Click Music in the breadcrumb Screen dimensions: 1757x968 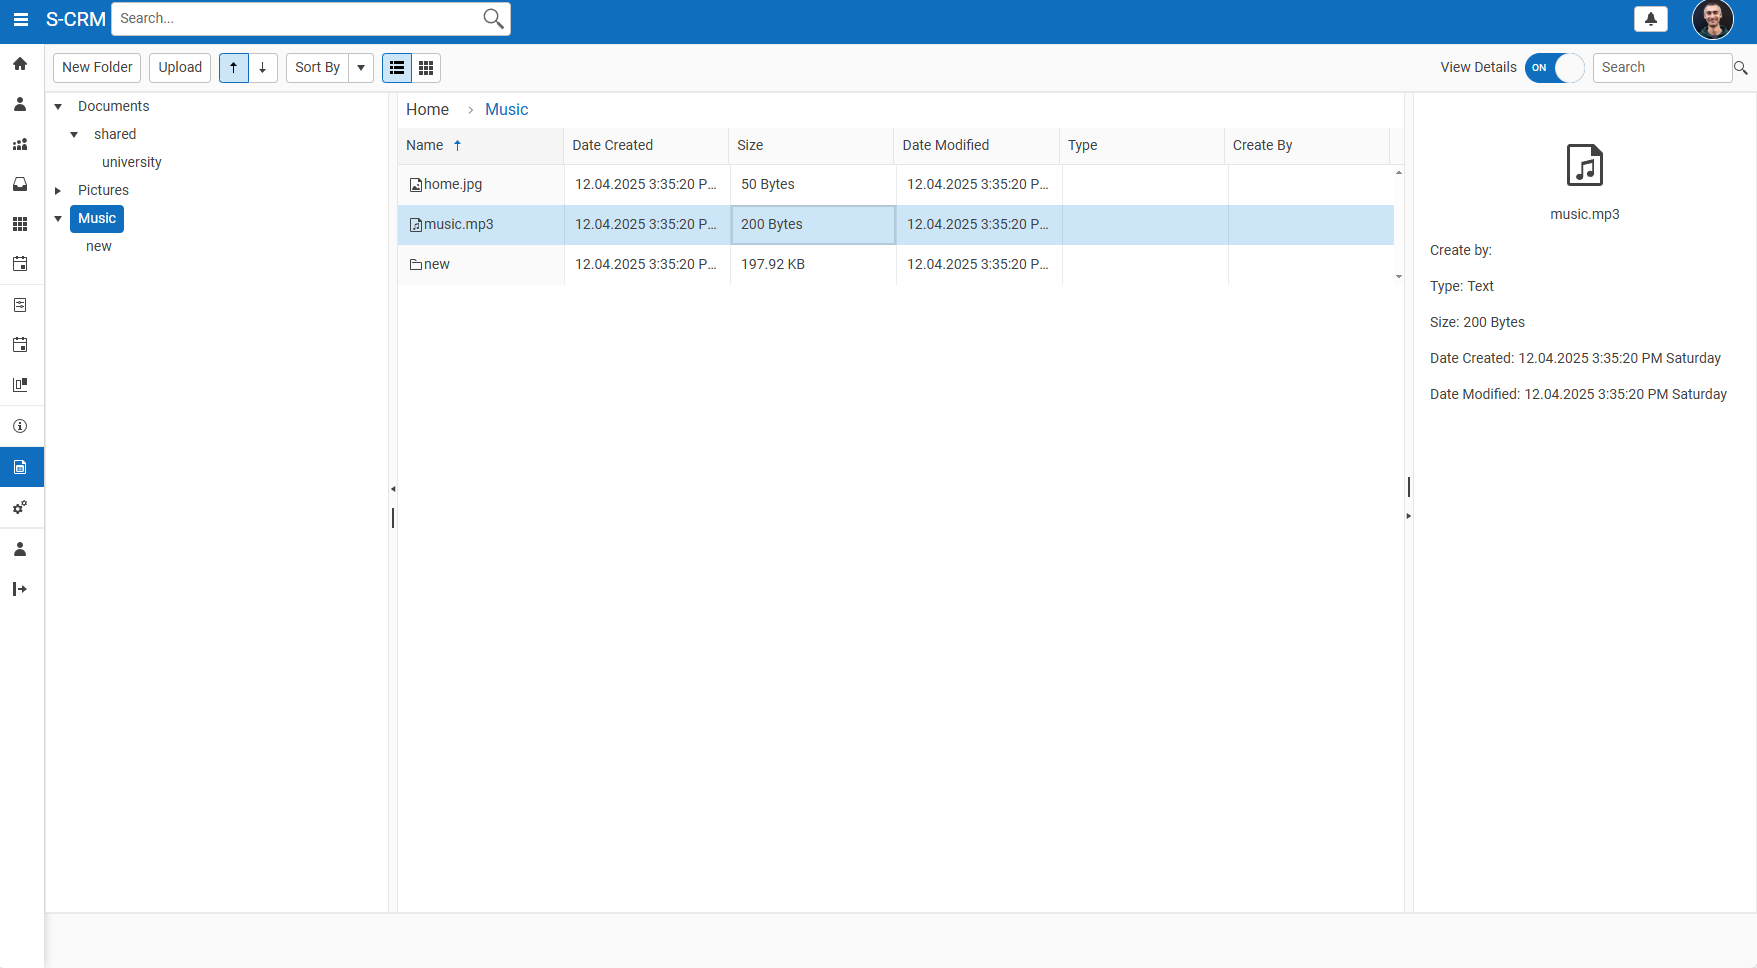click(506, 109)
